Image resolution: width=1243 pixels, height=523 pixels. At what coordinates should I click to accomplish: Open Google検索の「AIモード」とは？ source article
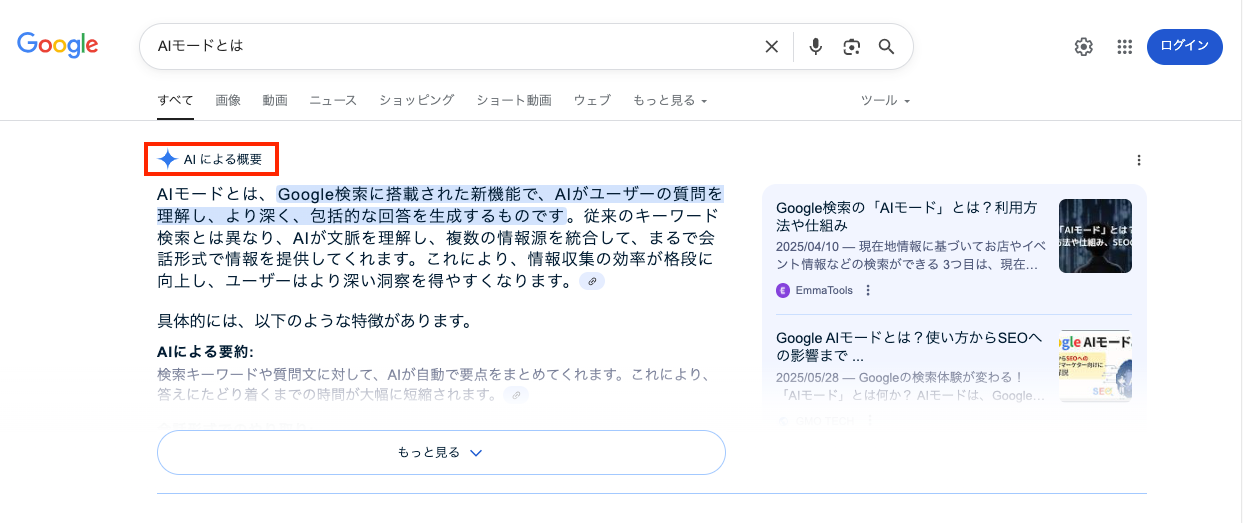pos(909,218)
